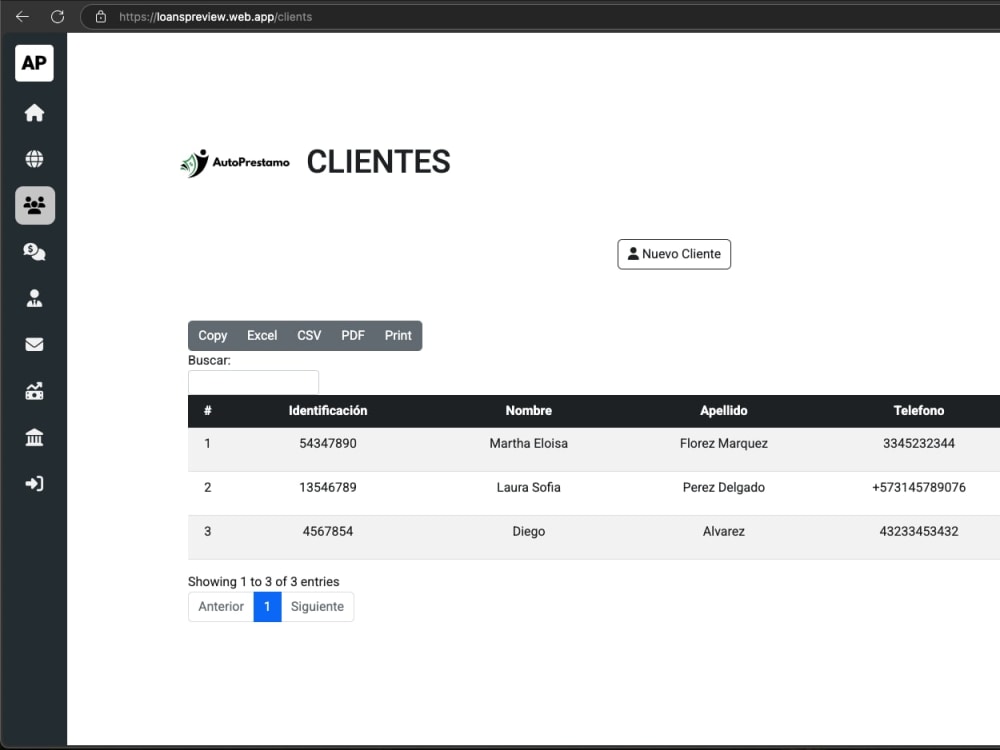This screenshot has height=750, width=1000.
Task: Open the bank building icon
Action: (x=34, y=438)
